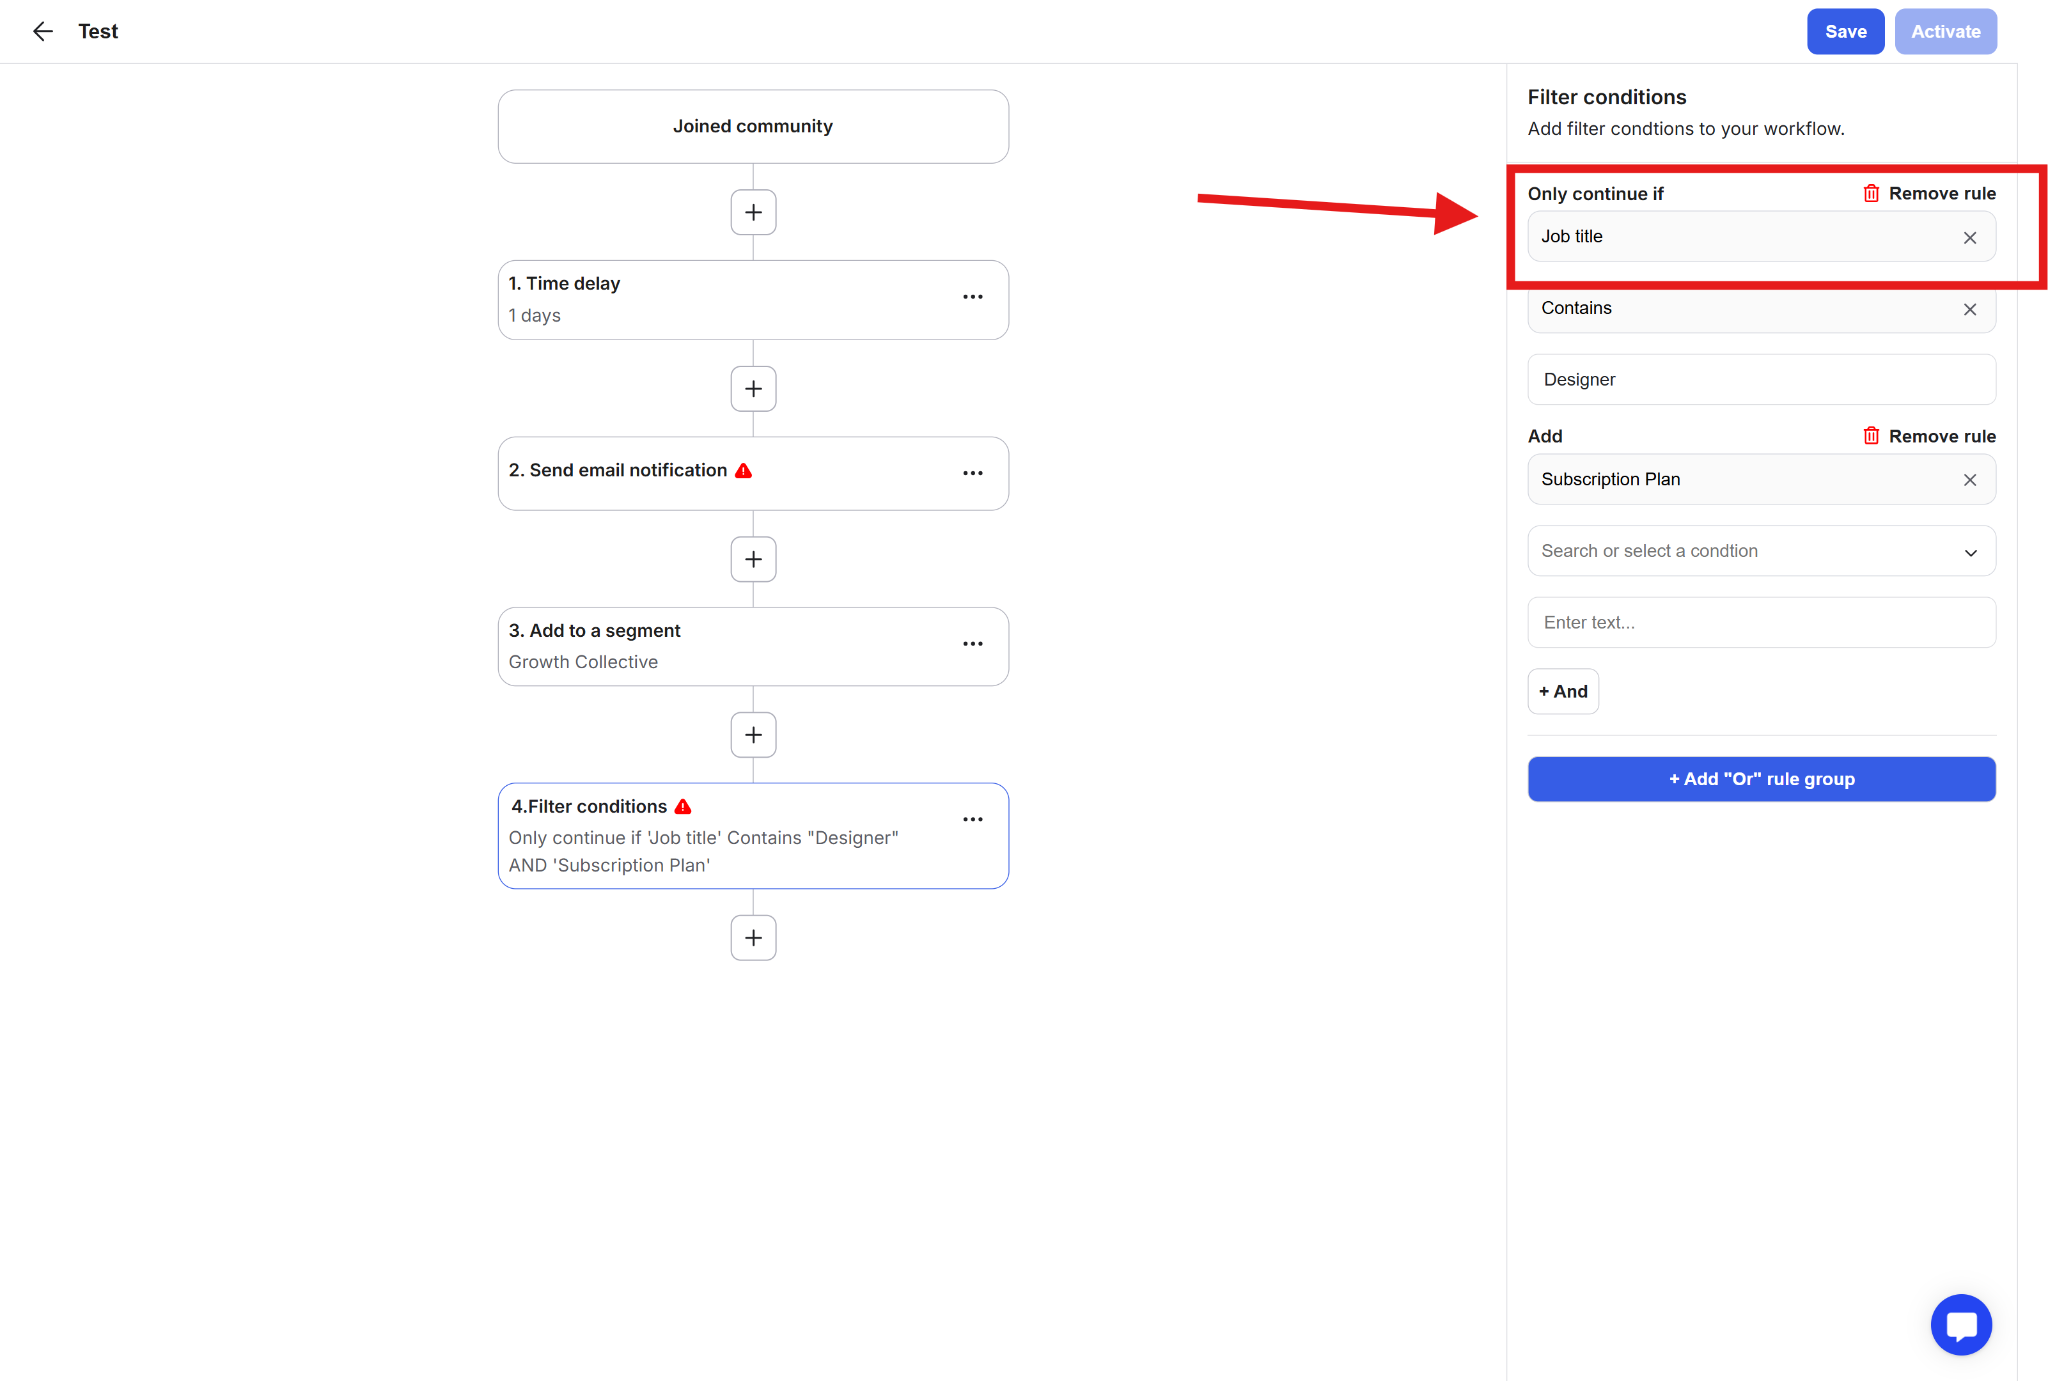Clear the Subscription Plan selection
The height and width of the screenshot is (1381, 2048).
pyautogui.click(x=1969, y=480)
